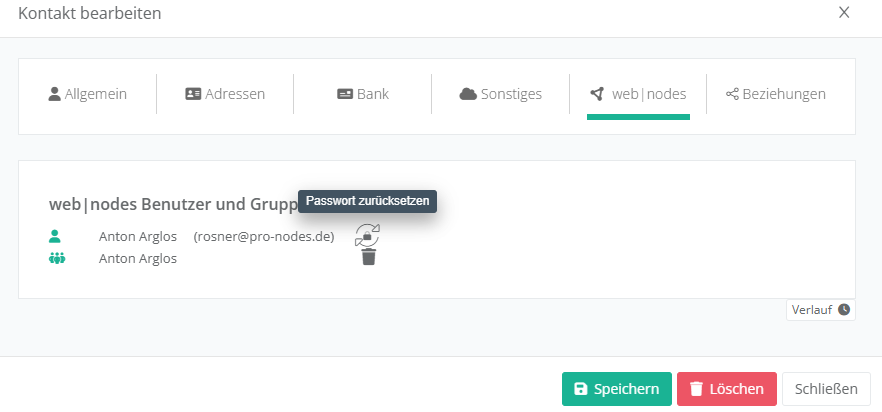Close the Kontakt bearbeiten dialog with X
Viewport: 882px width, 412px height.
[x=844, y=13]
